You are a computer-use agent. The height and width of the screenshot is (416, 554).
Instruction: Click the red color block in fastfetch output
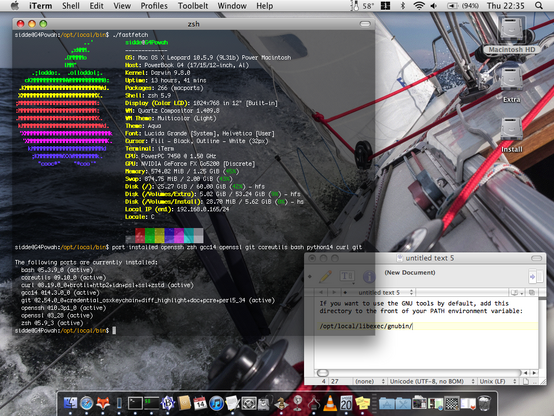140,235
